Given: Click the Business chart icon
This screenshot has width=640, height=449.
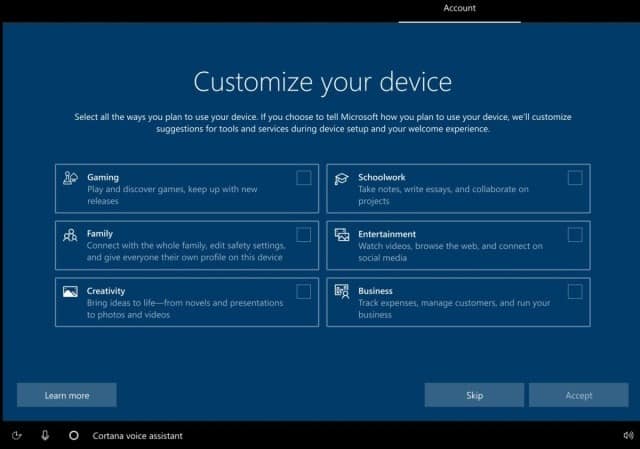Looking at the screenshot, I should pyautogui.click(x=342, y=292).
